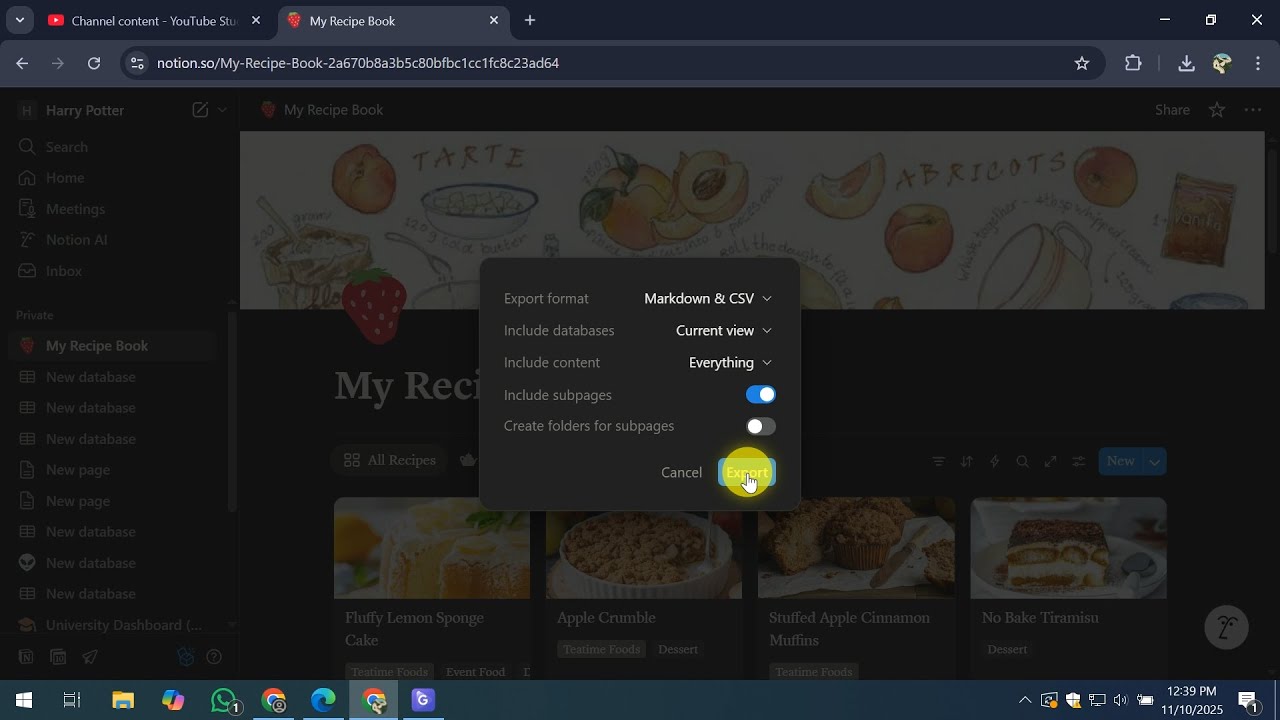Switch to All Recipes view tab
The height and width of the screenshot is (720, 1280).
[390, 461]
